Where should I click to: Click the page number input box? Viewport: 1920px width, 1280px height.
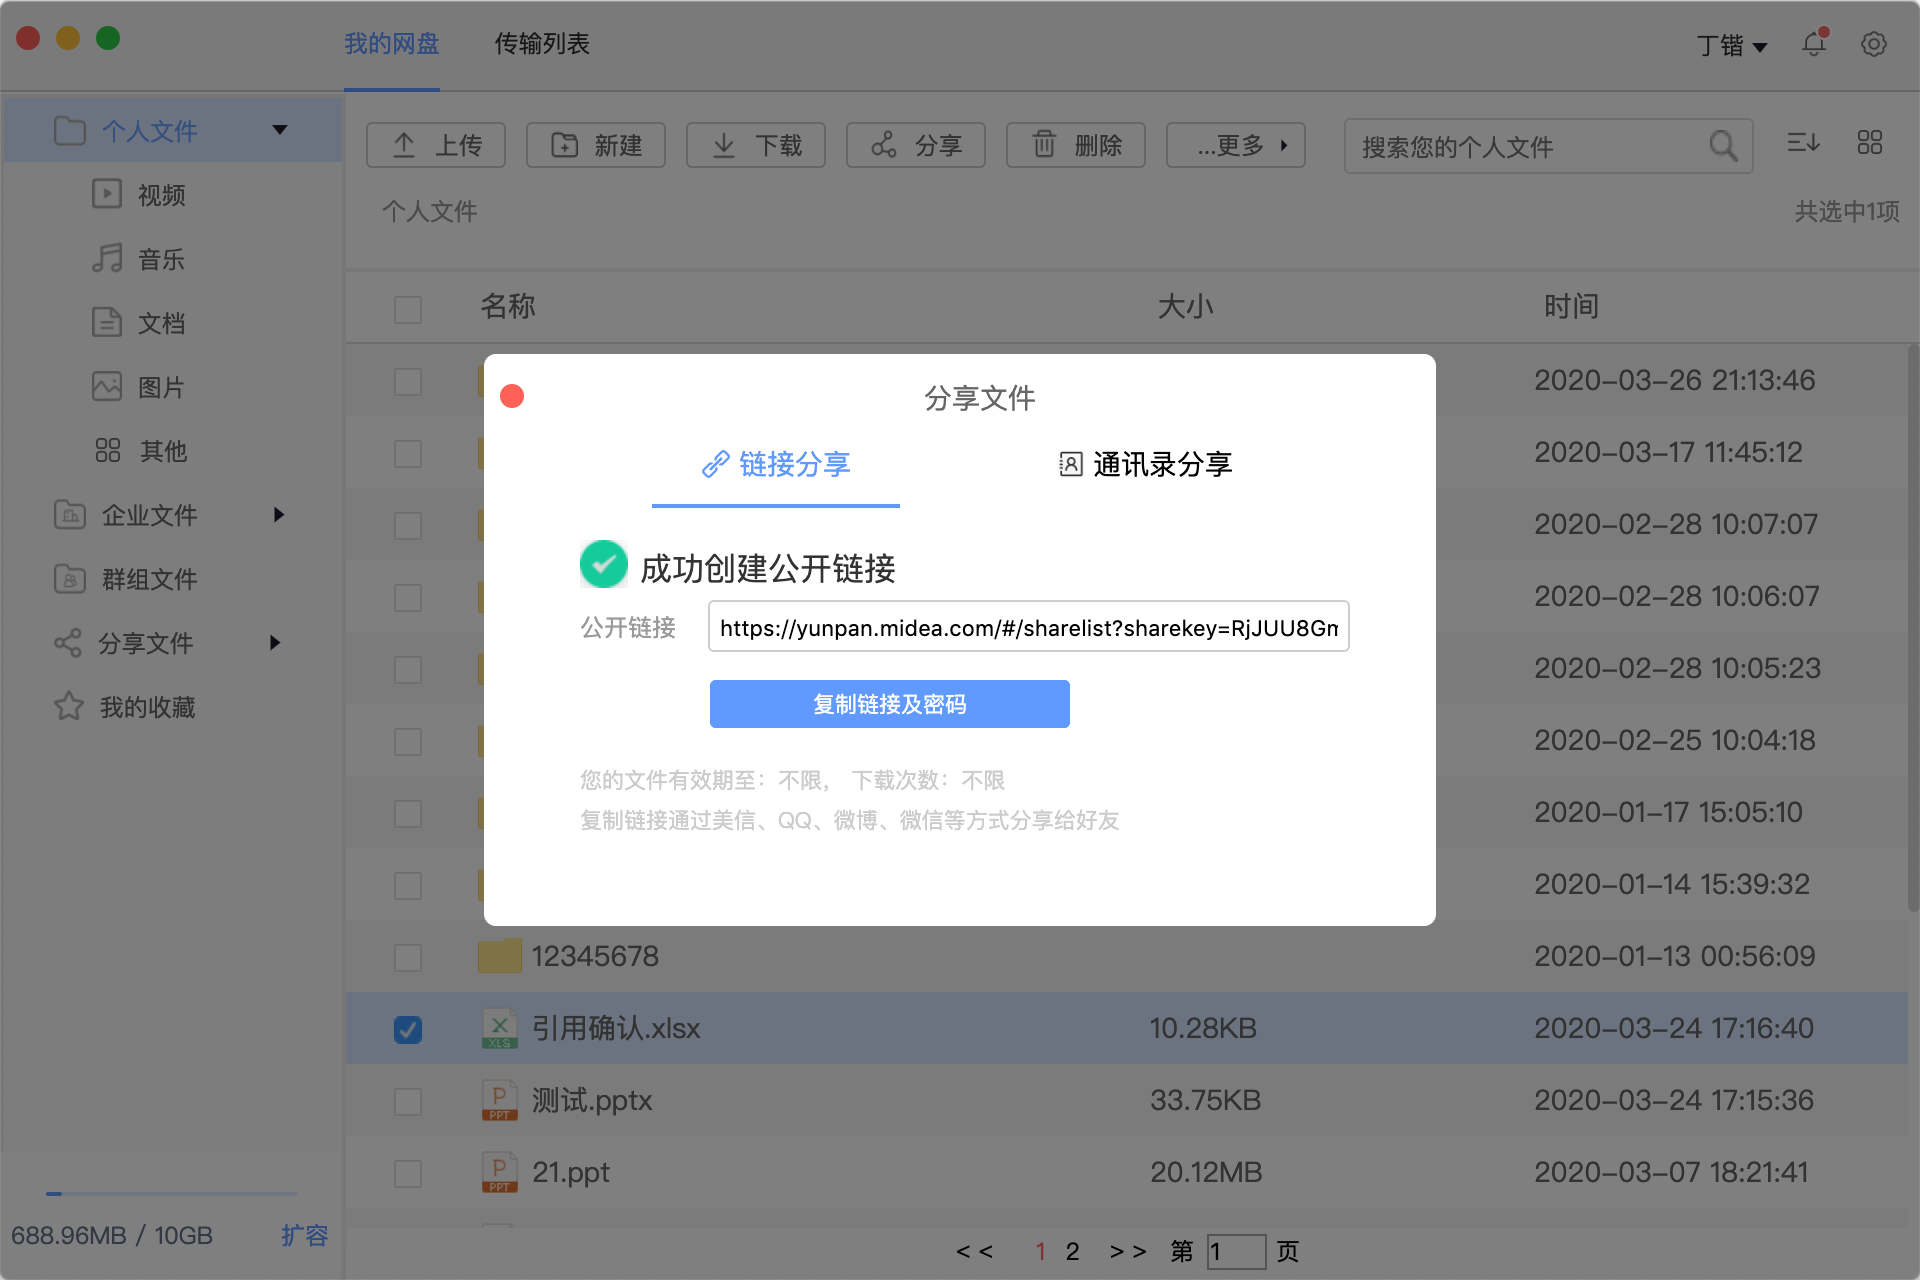pyautogui.click(x=1236, y=1251)
